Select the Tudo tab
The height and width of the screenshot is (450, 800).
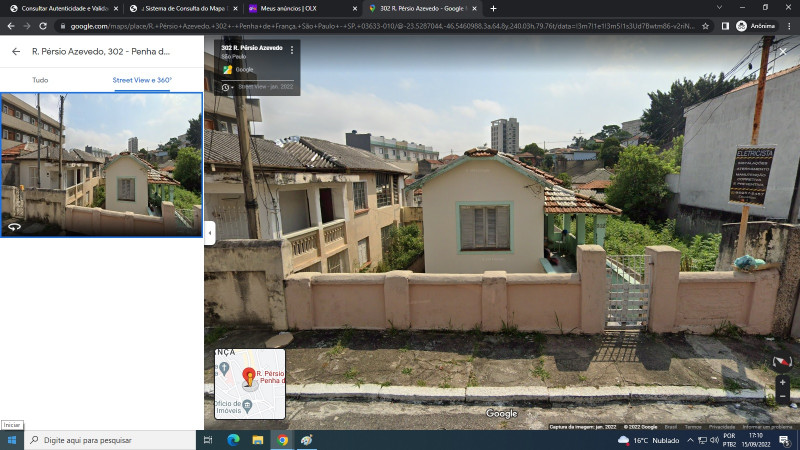pyautogui.click(x=40, y=80)
